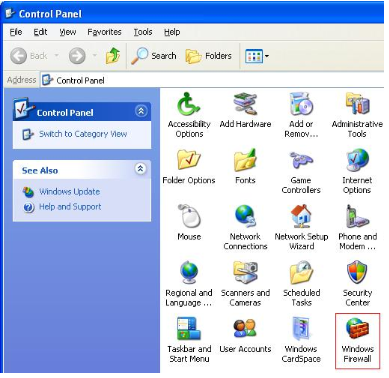389x378 pixels.
Task: Open Mouse settings icon
Action: [x=189, y=223]
